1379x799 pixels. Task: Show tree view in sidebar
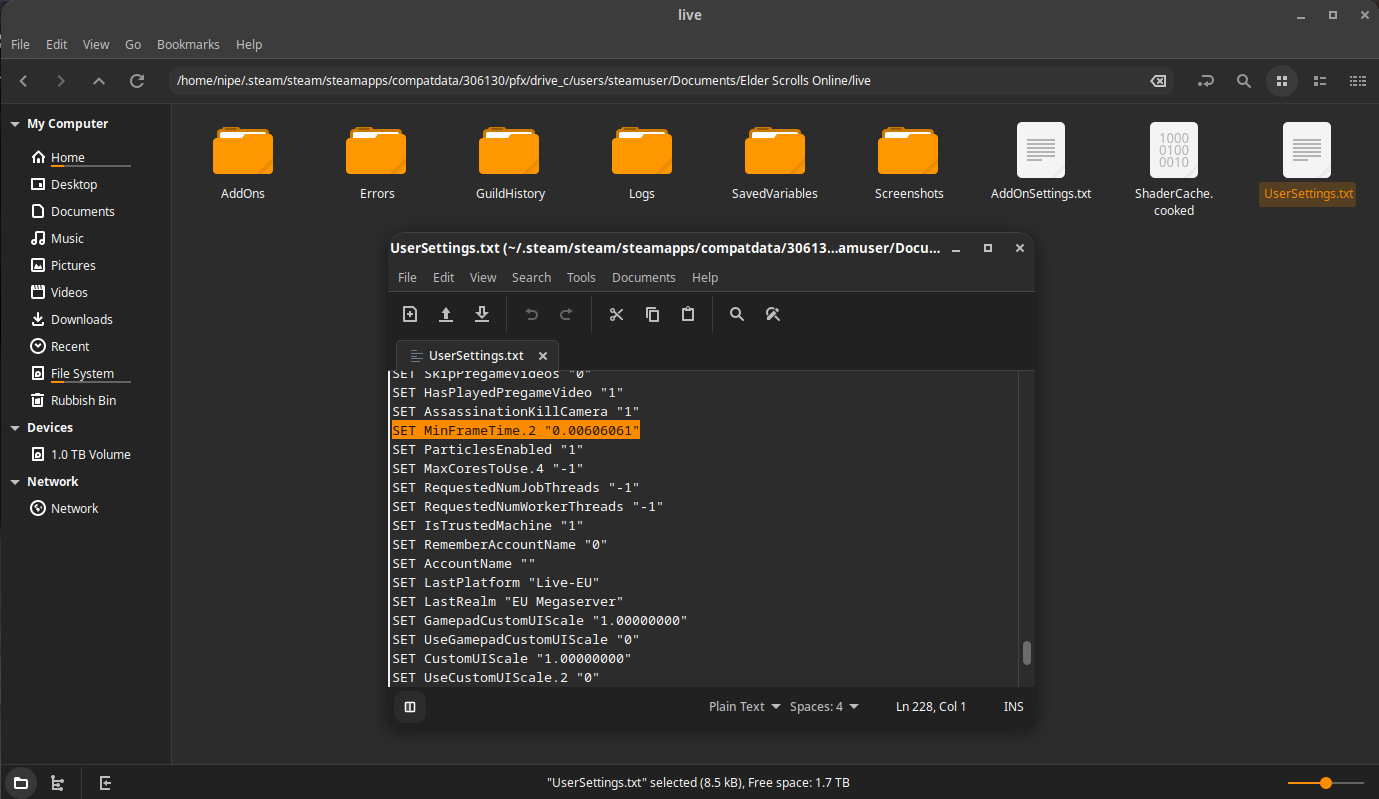pyautogui.click(x=57, y=783)
